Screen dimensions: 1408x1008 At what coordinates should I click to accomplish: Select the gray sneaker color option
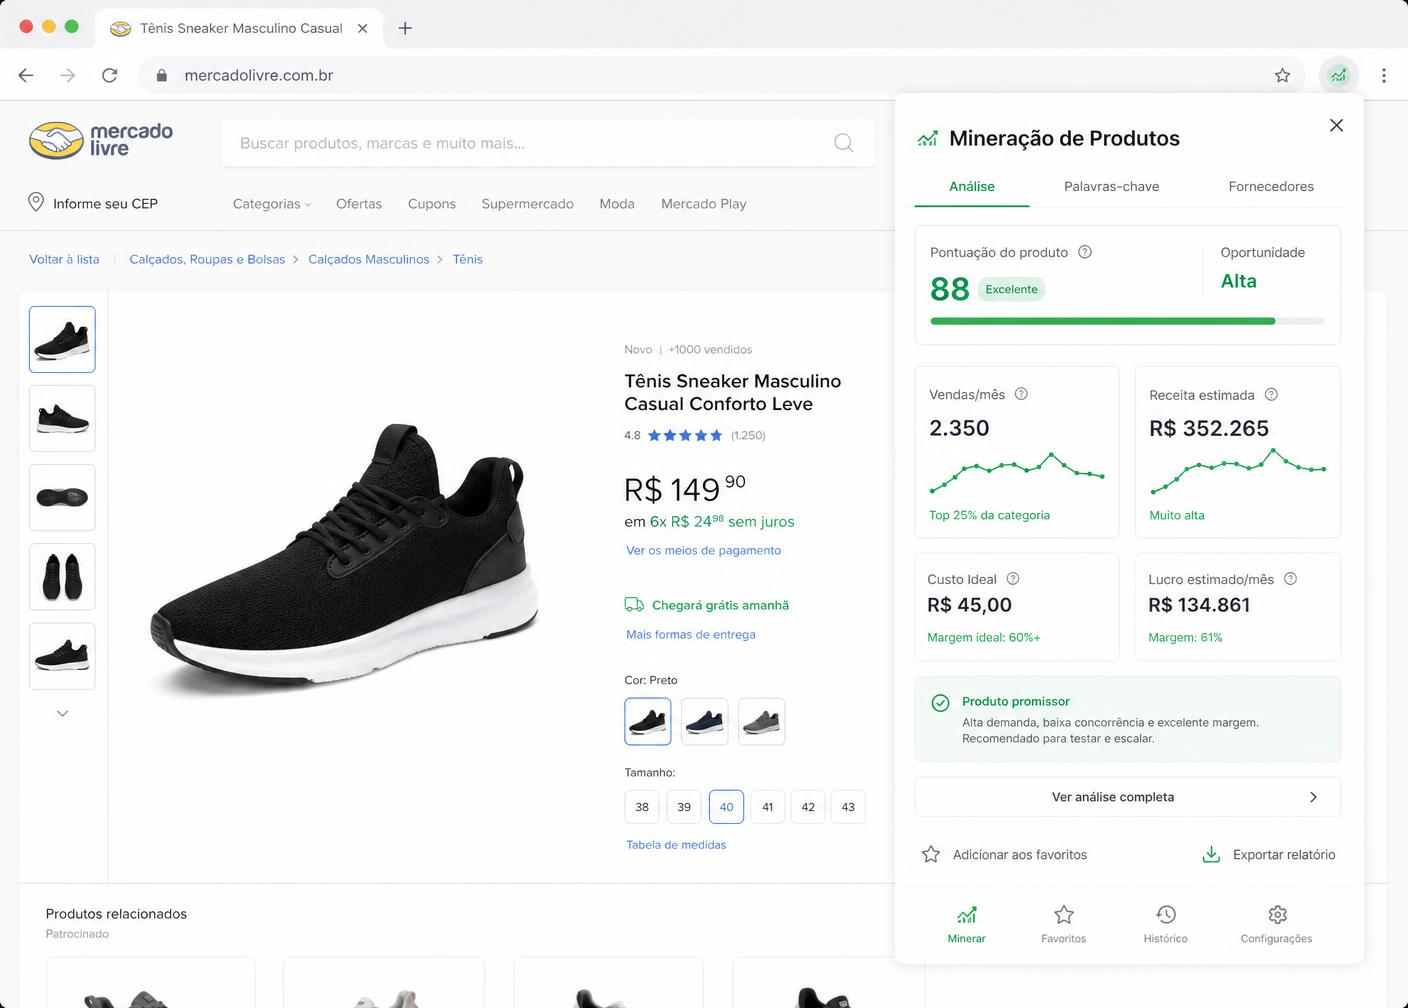762,721
